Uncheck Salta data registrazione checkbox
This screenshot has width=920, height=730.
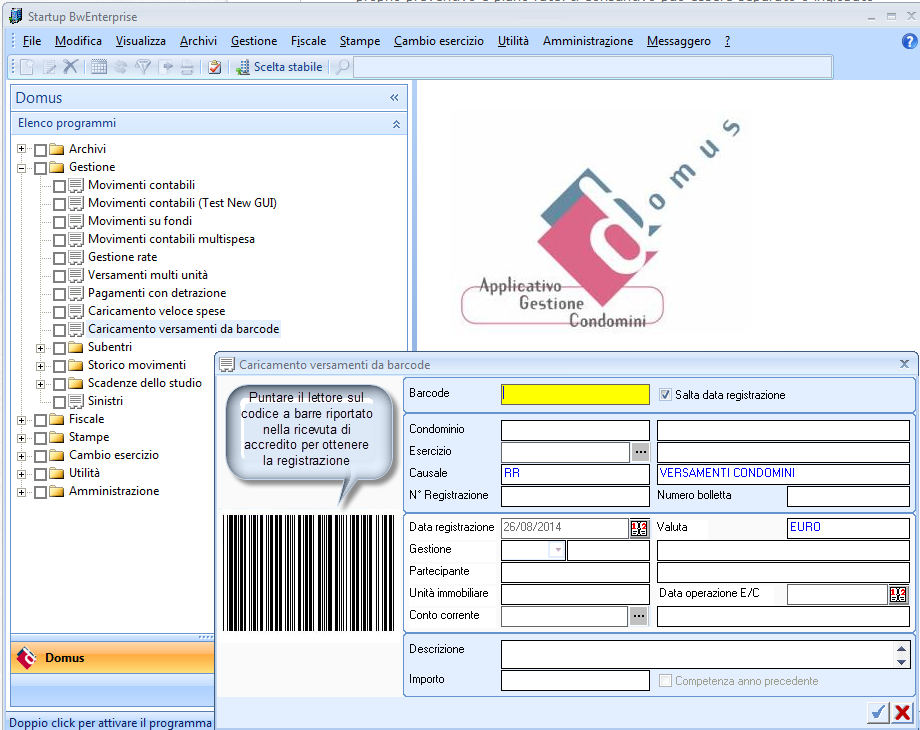point(667,395)
